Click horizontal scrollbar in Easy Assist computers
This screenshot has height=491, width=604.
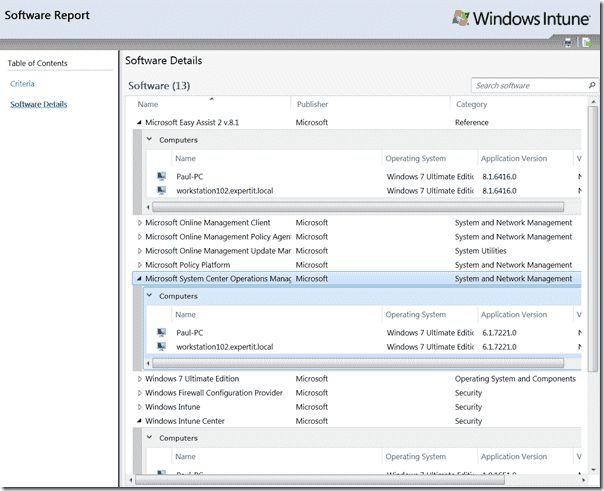click(x=358, y=207)
